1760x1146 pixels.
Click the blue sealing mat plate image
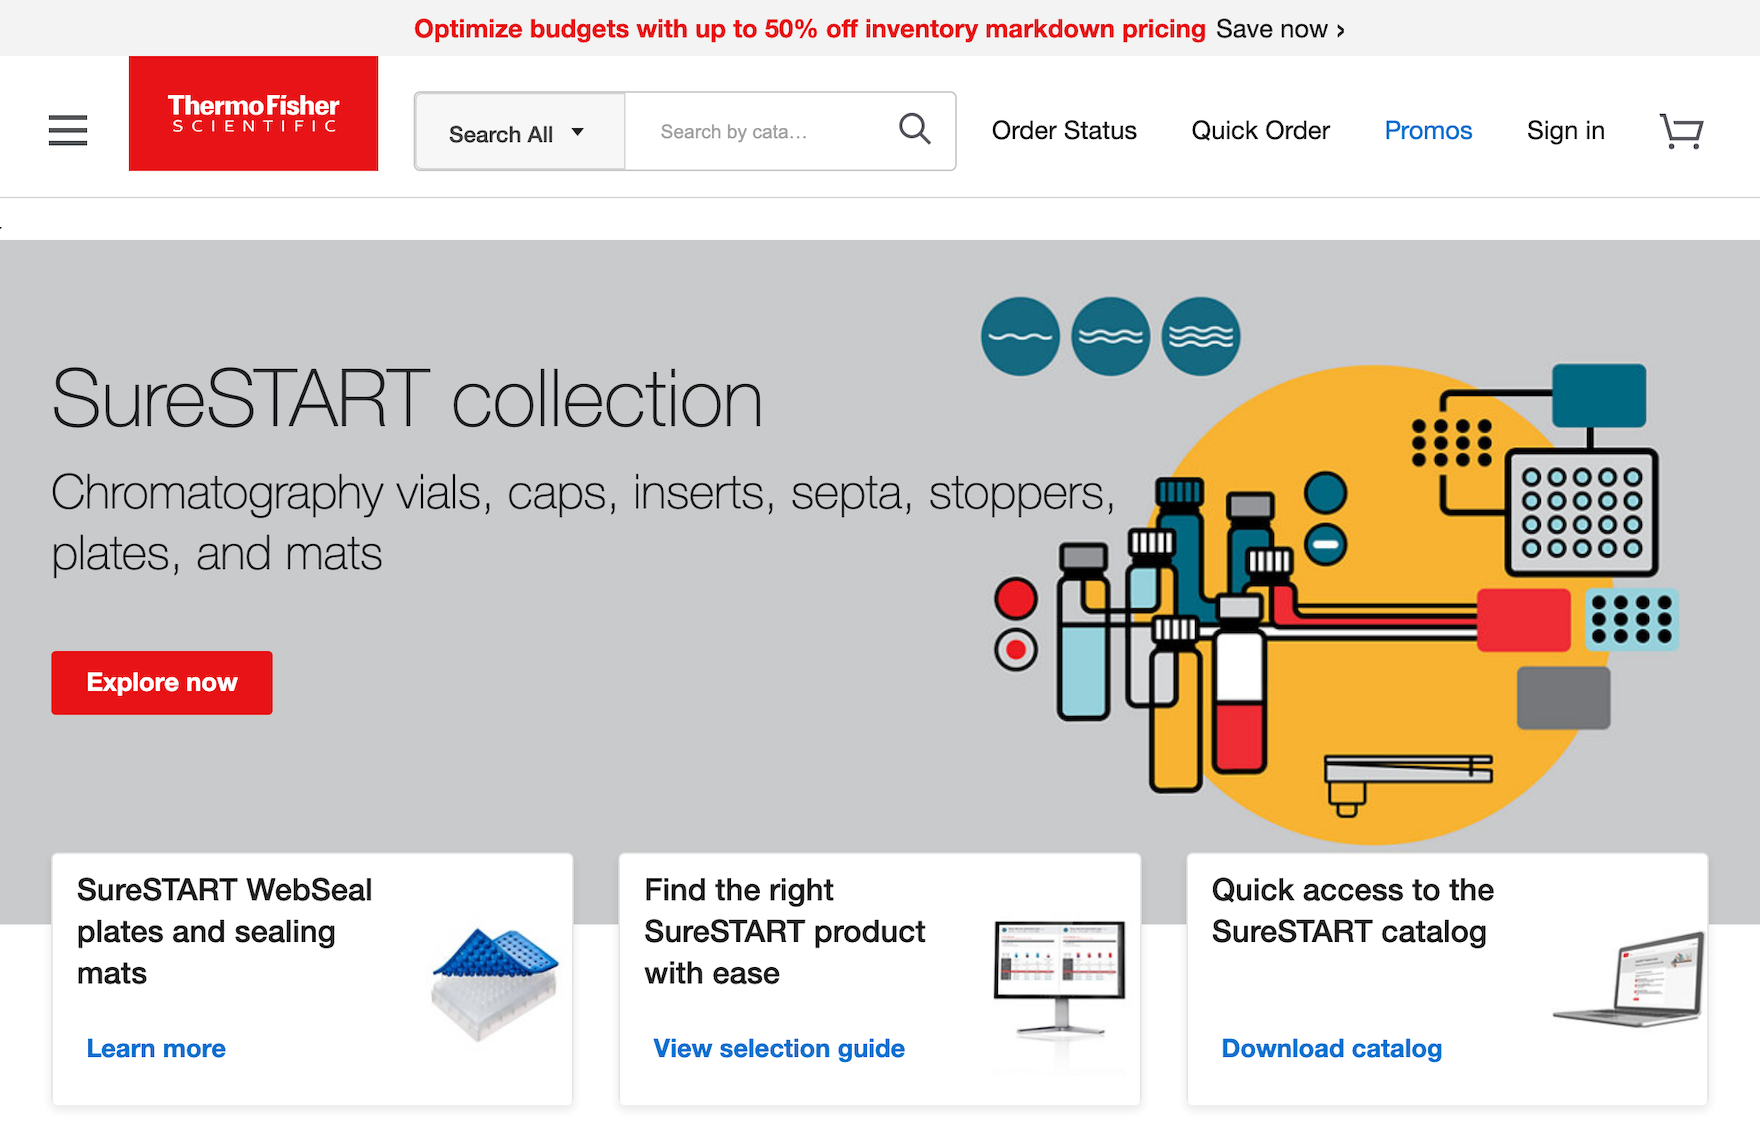pyautogui.click(x=495, y=984)
